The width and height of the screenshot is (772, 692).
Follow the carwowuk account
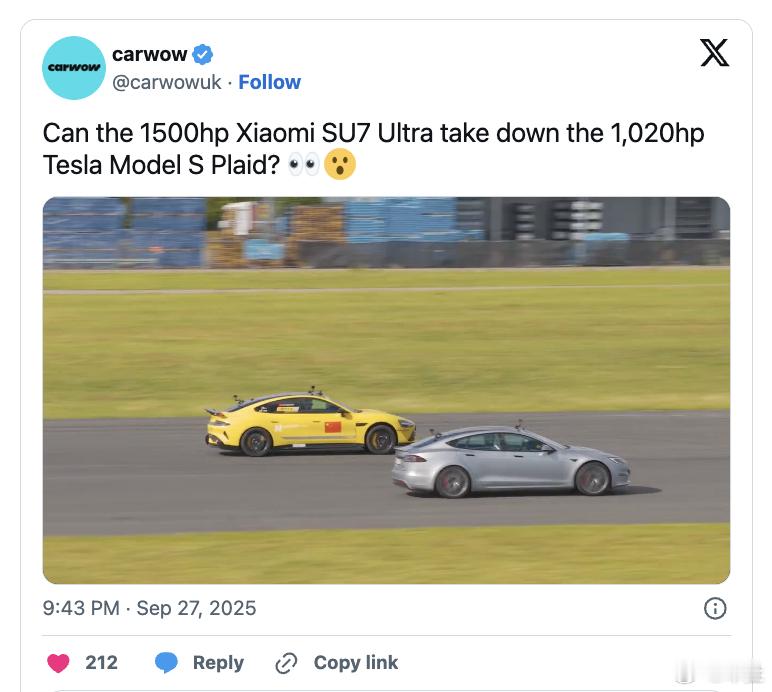click(x=269, y=82)
